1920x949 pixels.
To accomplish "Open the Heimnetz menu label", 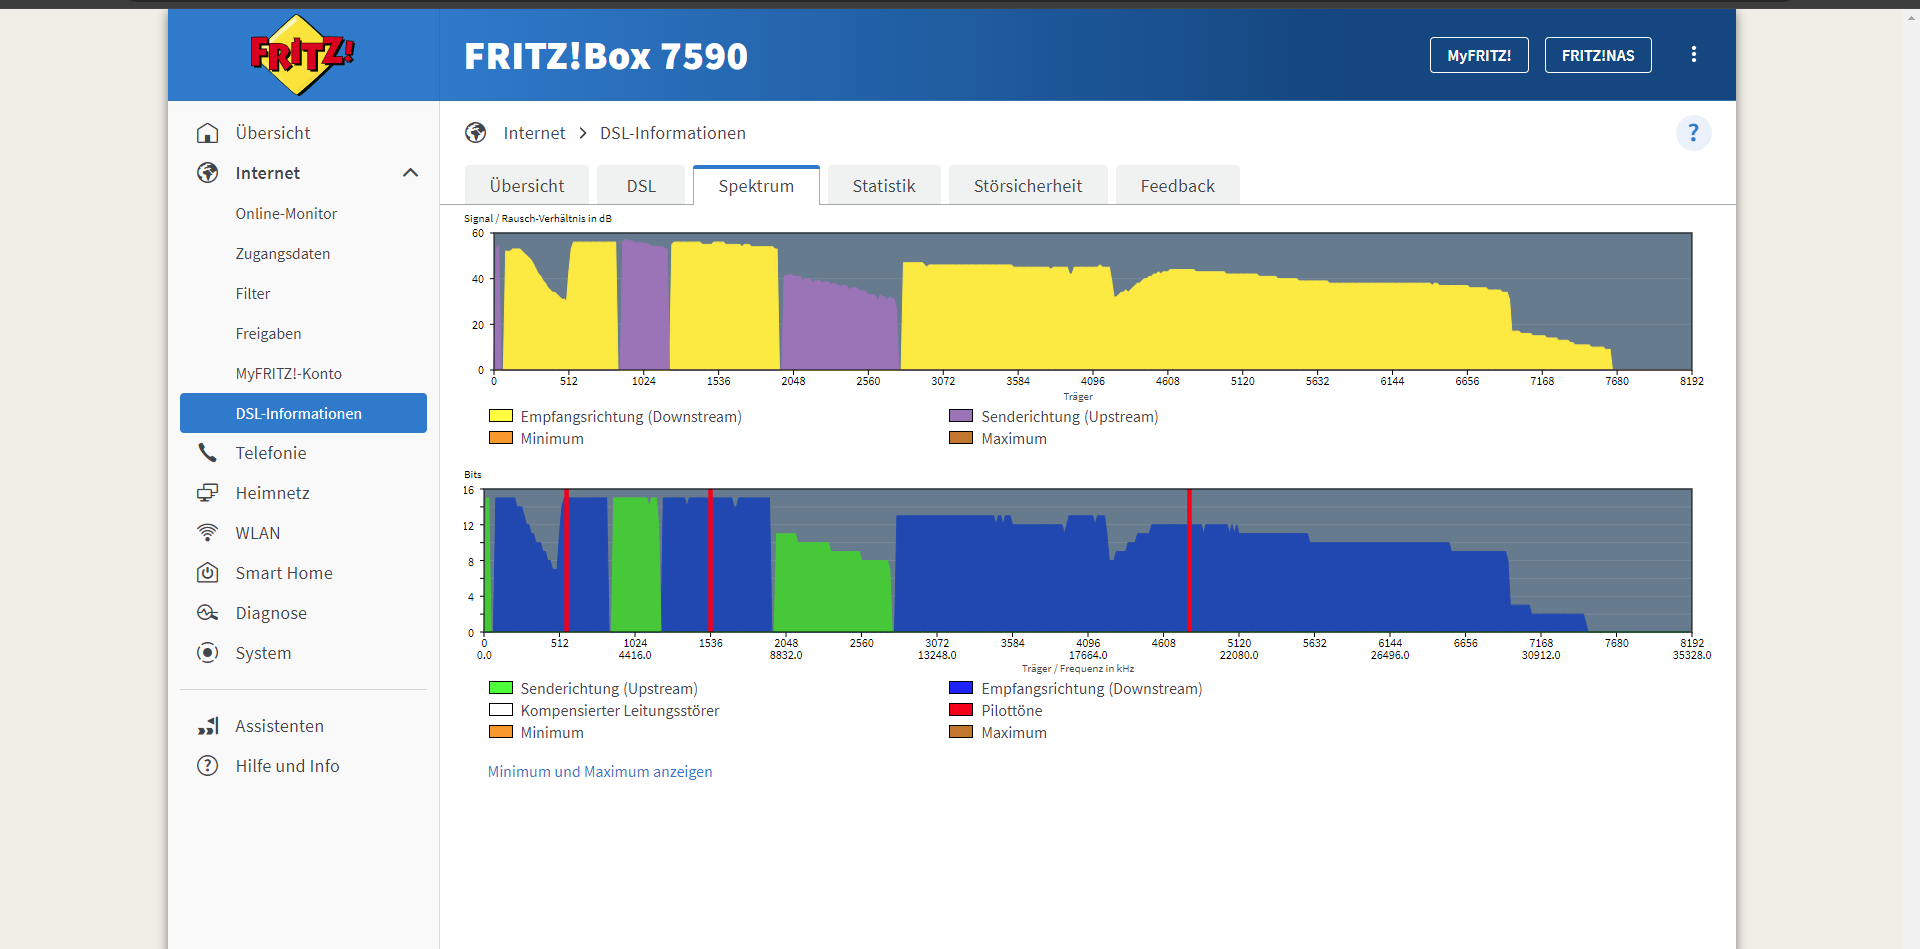I will pos(273,493).
